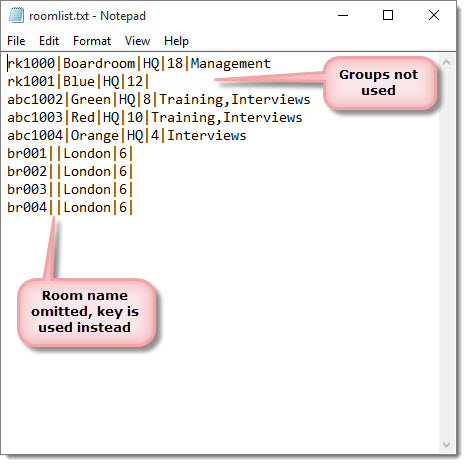
Task: Open the Help menu
Action: coord(176,41)
